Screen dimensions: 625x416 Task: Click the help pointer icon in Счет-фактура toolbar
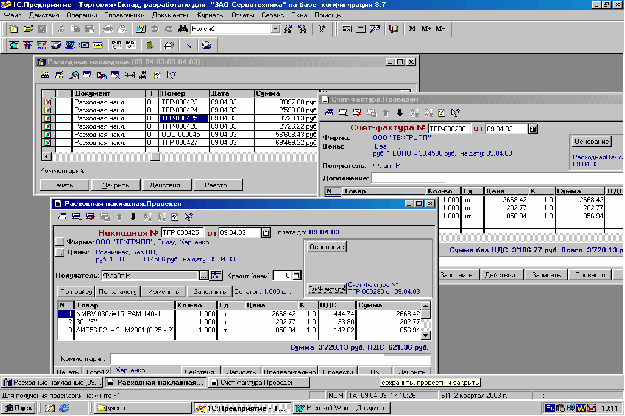point(455,113)
